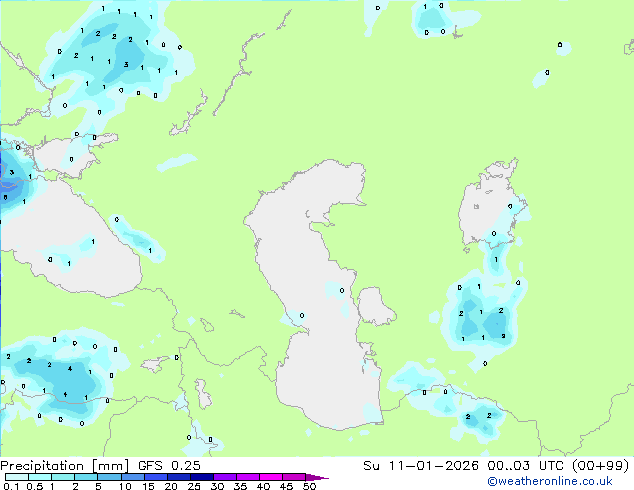Pick the 45–50 mm legend color swatch
634x490 pixels.
294,477
